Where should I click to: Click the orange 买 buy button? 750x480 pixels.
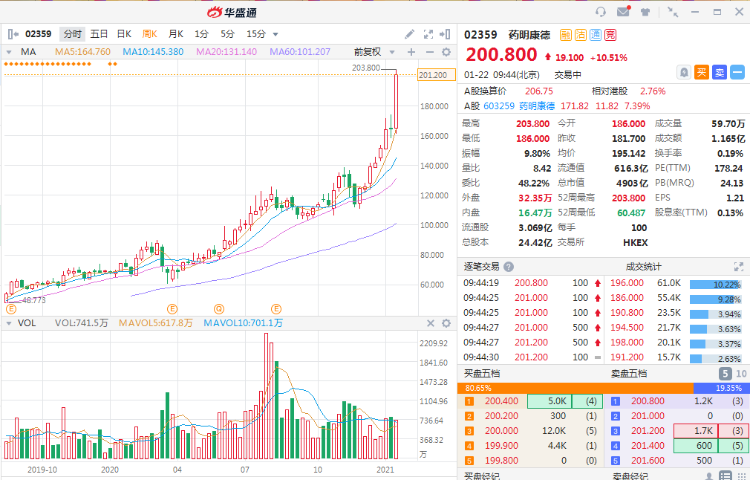coord(701,72)
